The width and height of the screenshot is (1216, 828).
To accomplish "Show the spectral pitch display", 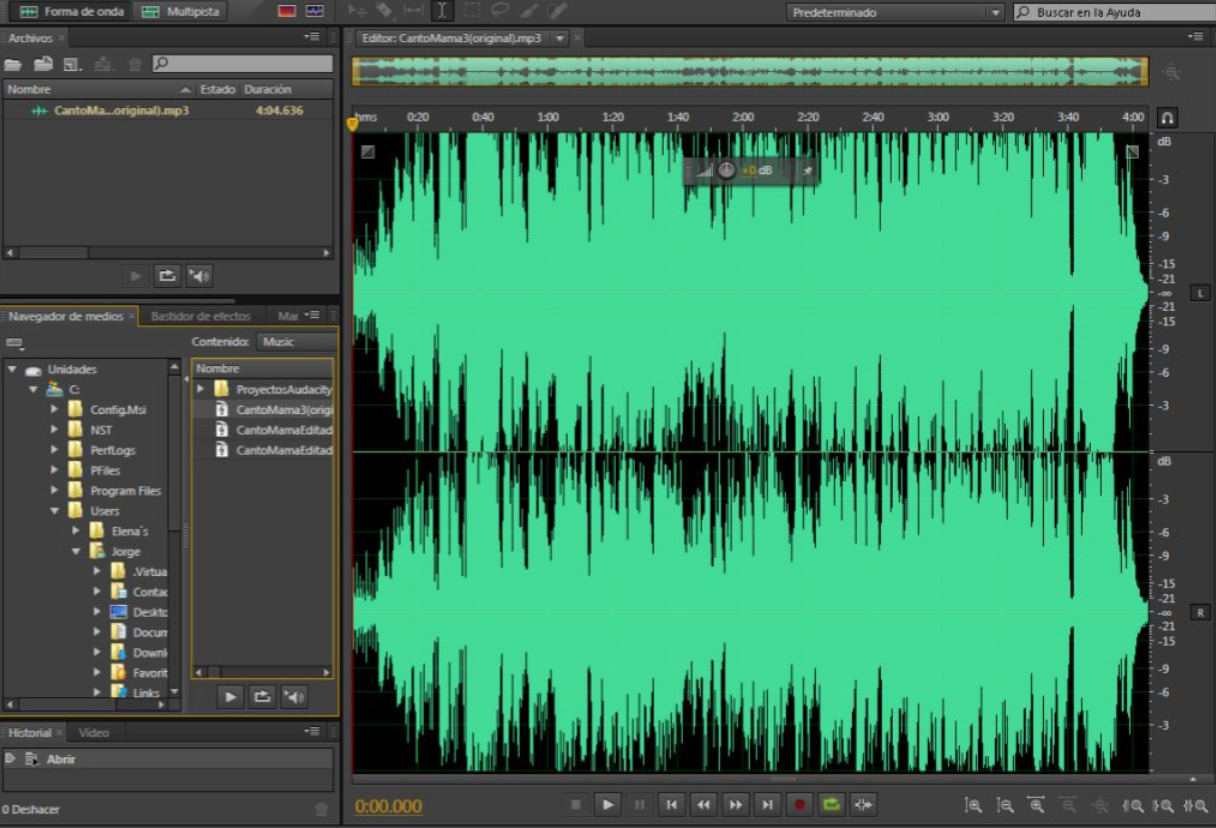I will tap(315, 11).
